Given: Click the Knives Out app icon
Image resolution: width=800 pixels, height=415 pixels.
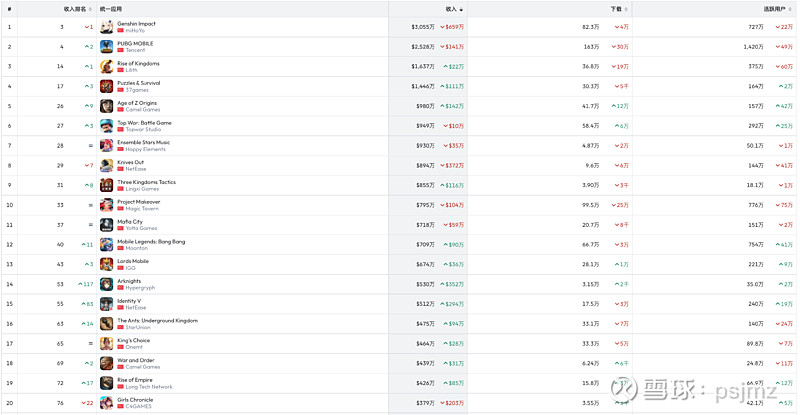Looking at the screenshot, I should pyautogui.click(x=106, y=165).
